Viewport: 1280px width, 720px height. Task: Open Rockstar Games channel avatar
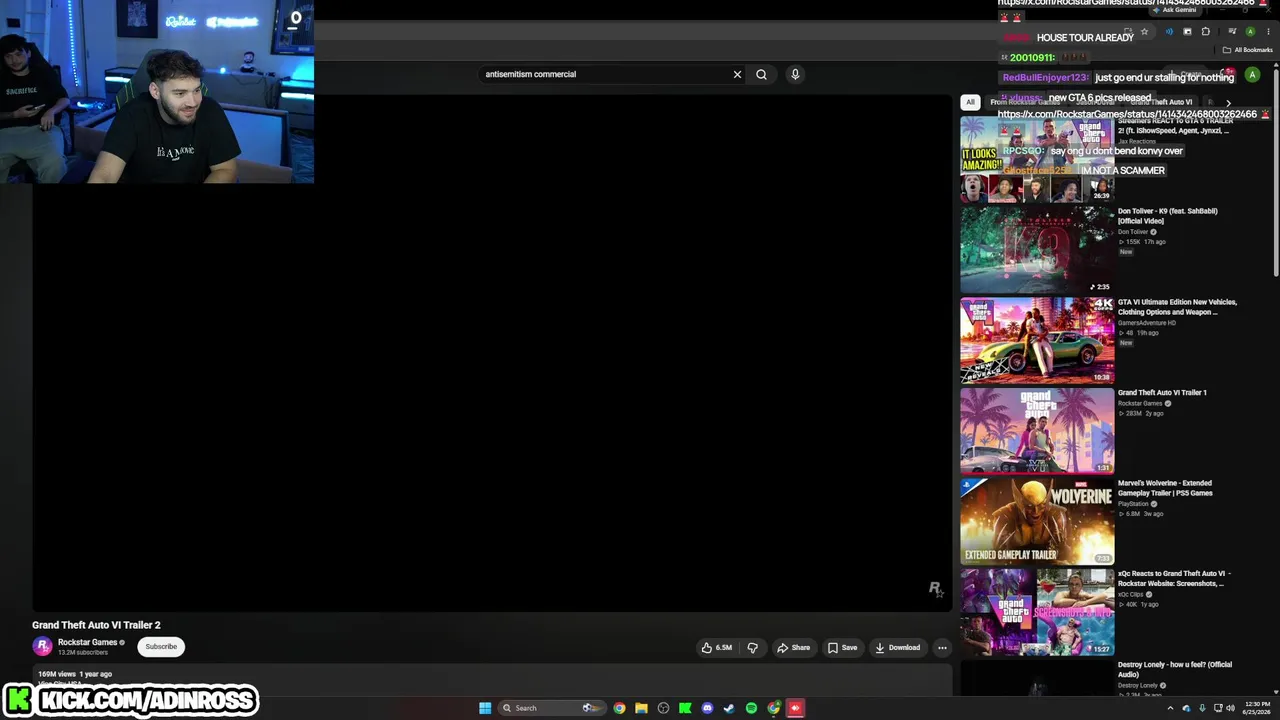tap(42, 646)
